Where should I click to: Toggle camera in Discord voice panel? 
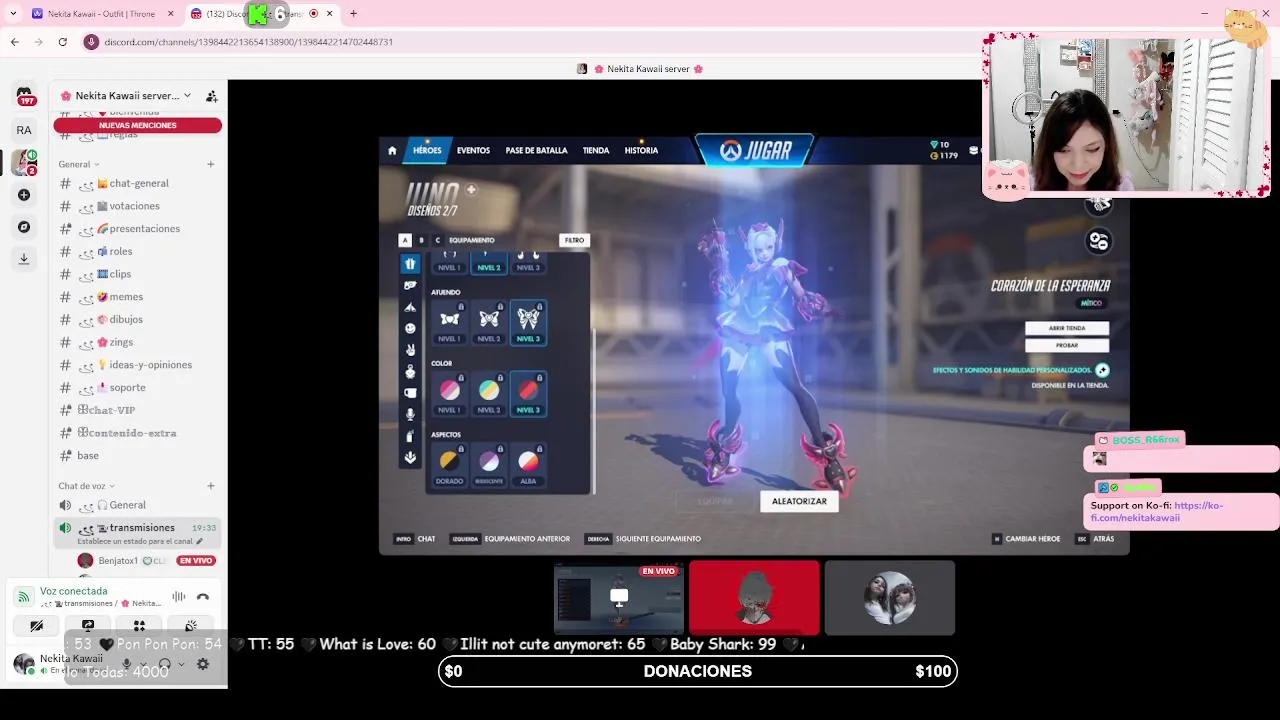pyautogui.click(x=37, y=626)
